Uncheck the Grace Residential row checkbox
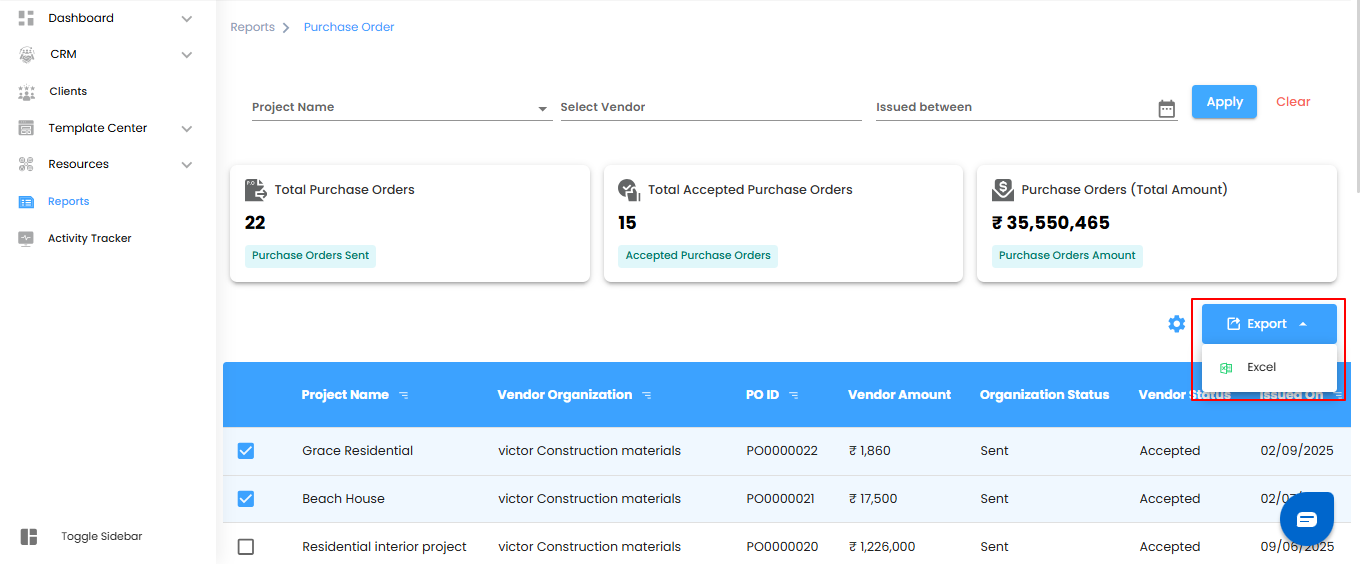 click(246, 451)
